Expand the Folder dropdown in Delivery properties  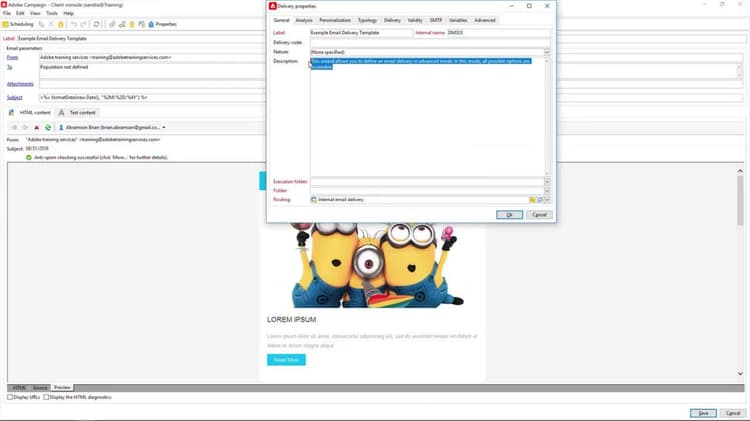click(547, 191)
